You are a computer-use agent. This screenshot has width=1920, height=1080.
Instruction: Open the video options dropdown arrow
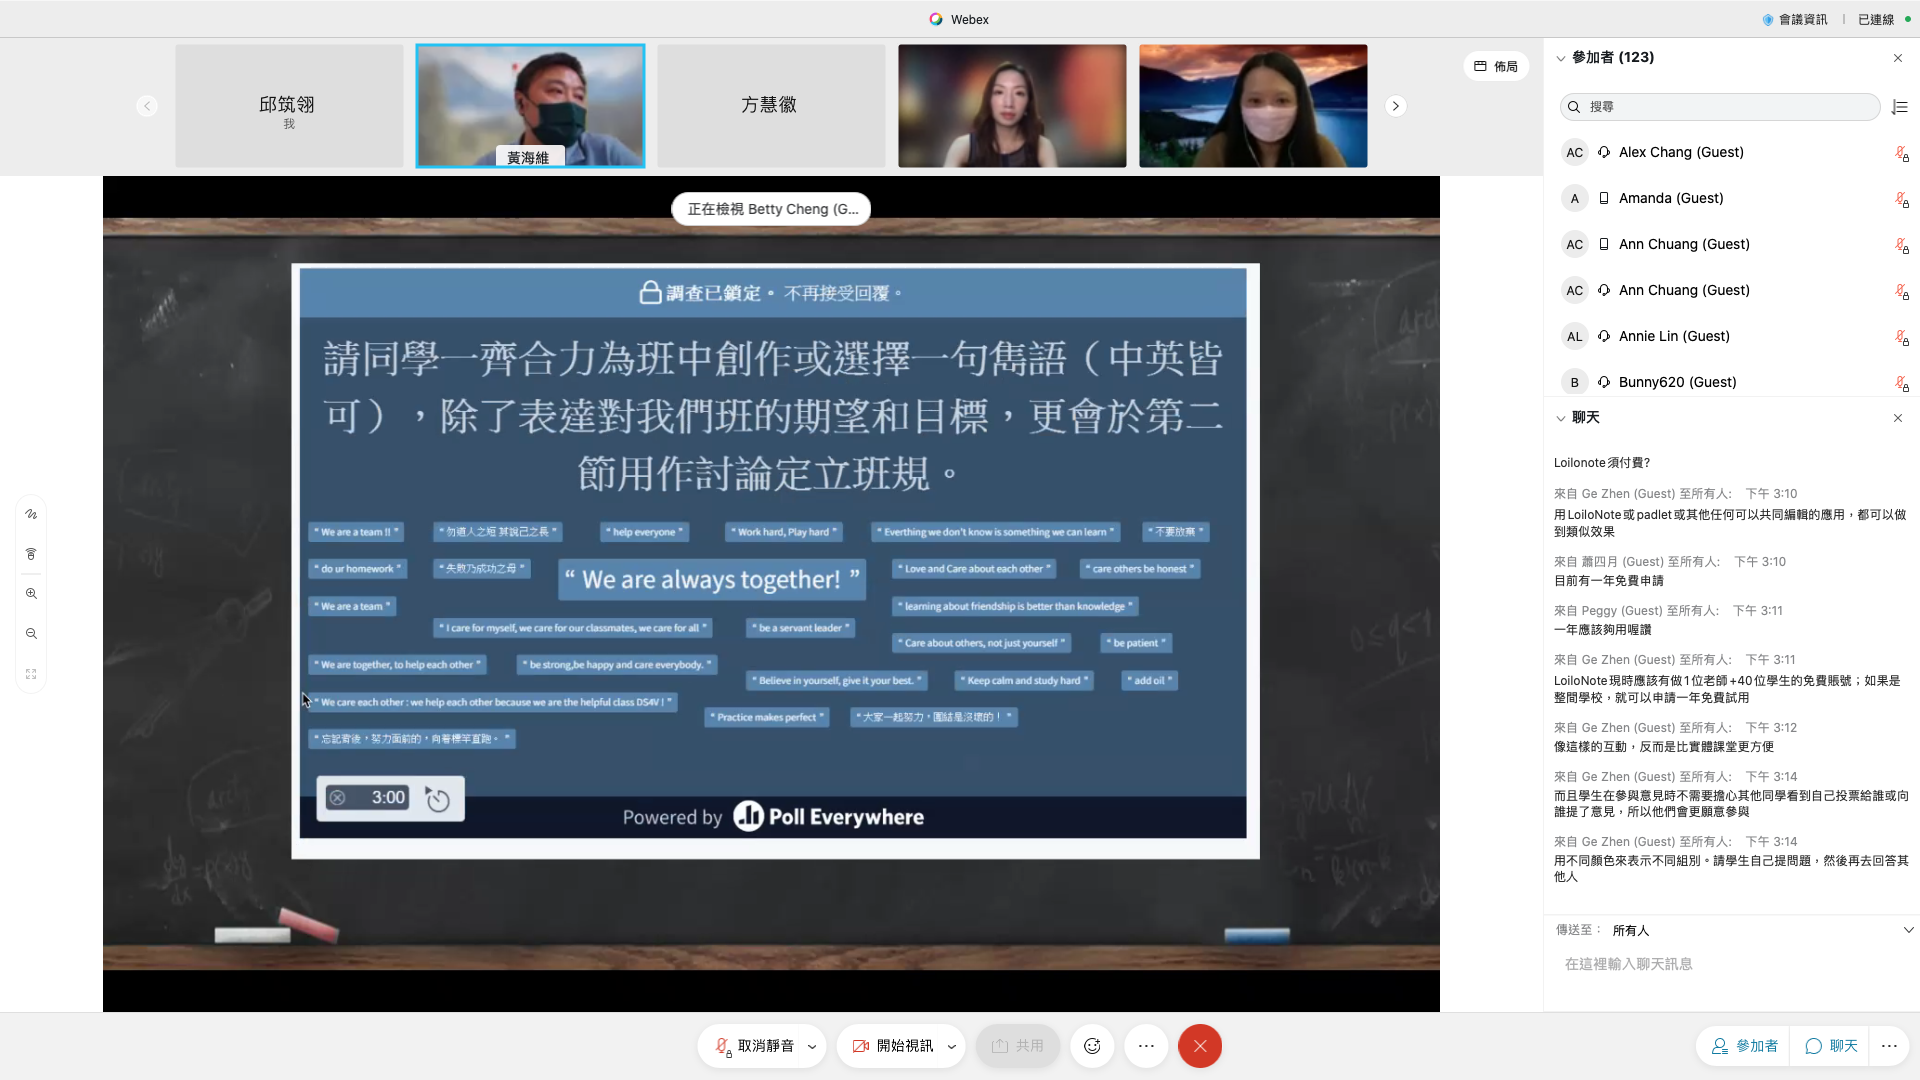point(951,1047)
